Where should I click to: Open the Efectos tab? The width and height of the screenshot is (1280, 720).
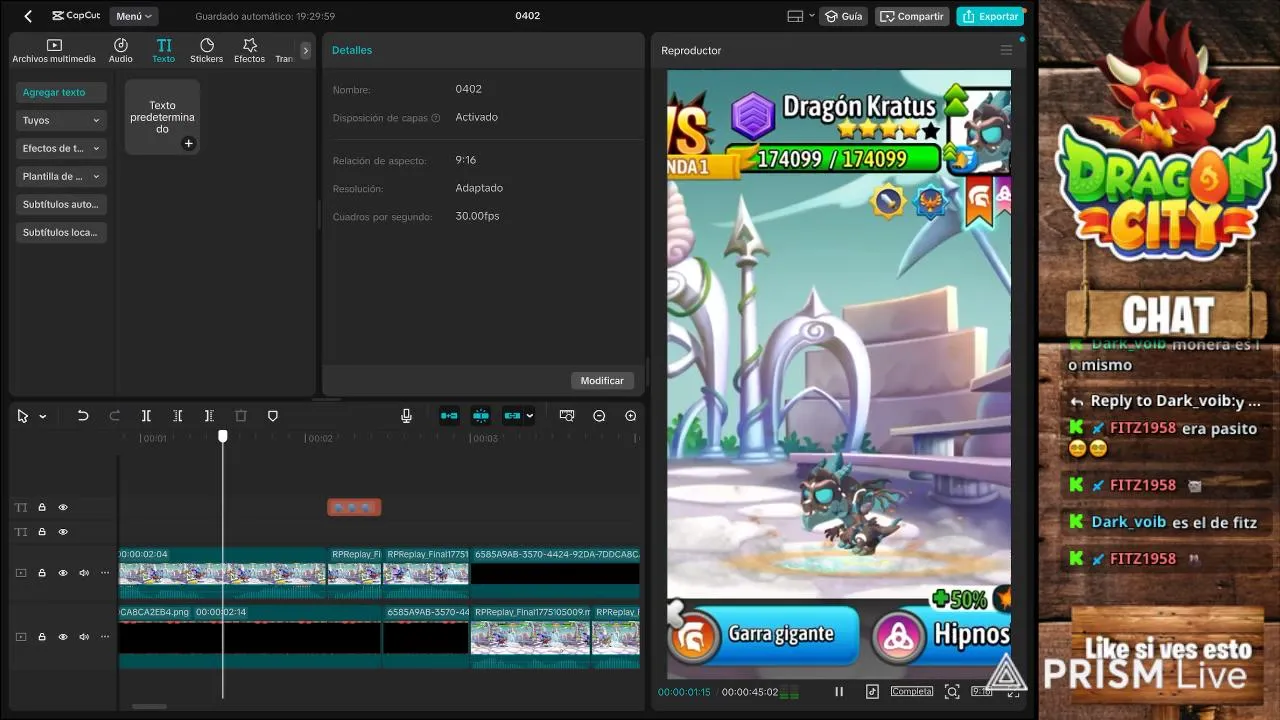coord(250,51)
